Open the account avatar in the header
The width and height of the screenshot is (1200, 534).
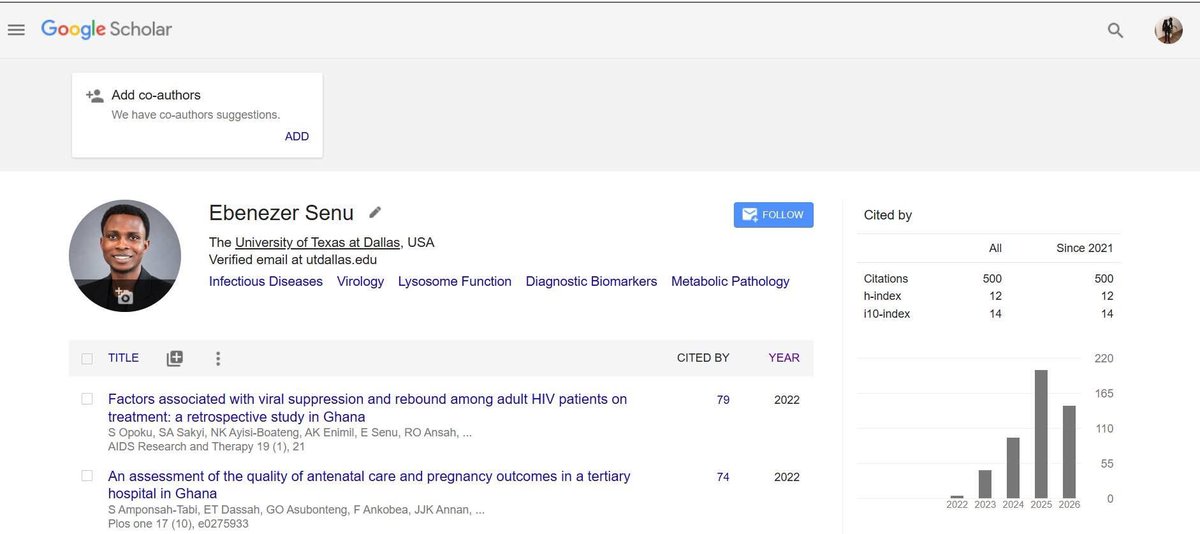coord(1168,30)
